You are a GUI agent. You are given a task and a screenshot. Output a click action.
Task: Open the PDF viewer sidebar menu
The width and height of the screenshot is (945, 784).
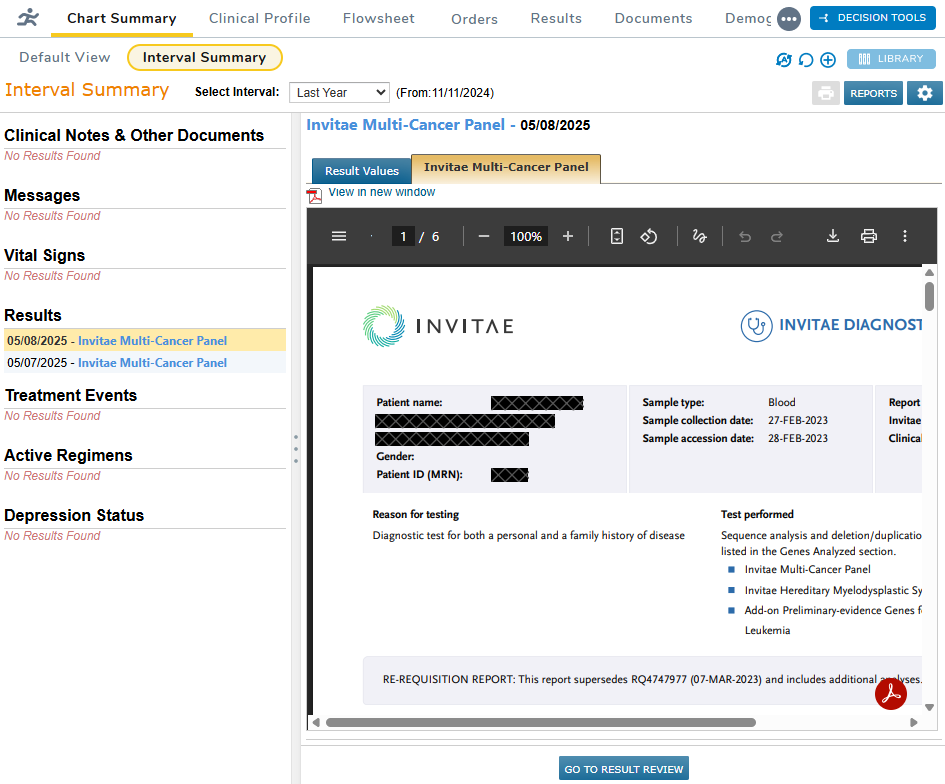pyautogui.click(x=339, y=236)
